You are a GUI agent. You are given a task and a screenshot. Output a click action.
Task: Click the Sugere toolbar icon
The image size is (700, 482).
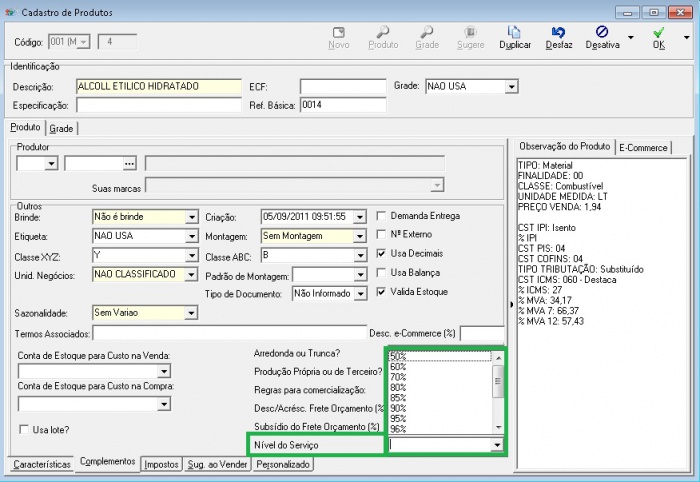pyautogui.click(x=469, y=37)
